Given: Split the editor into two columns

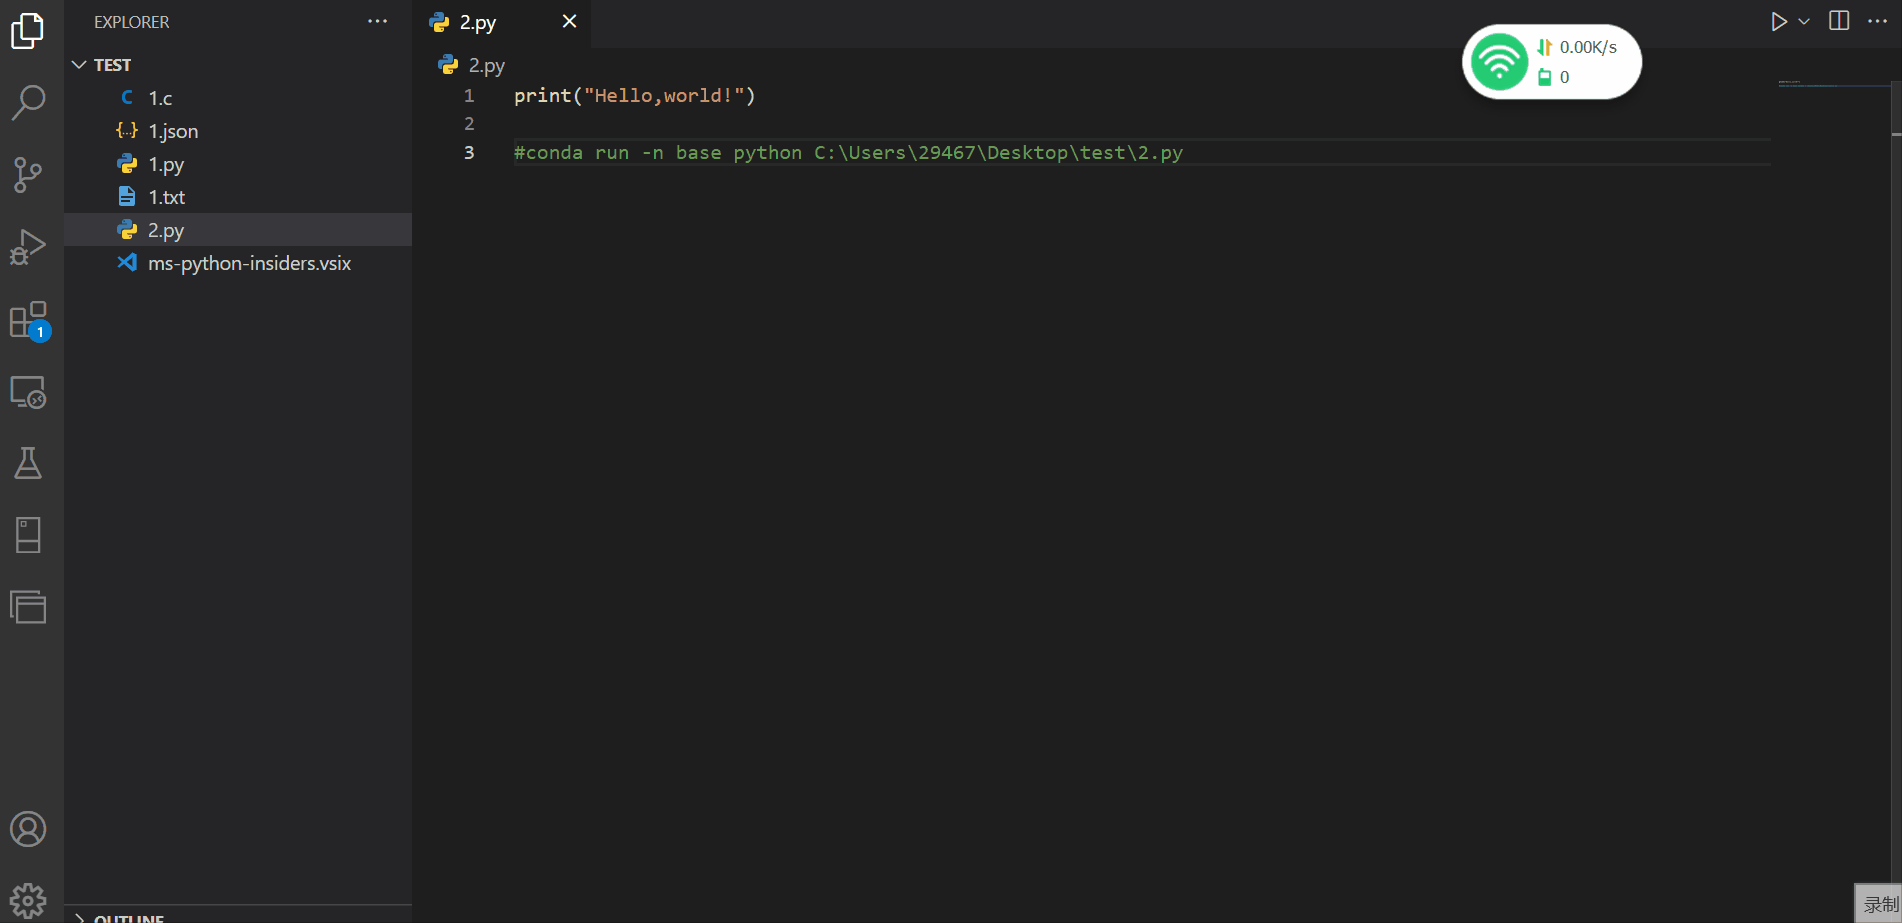Looking at the screenshot, I should (1838, 20).
